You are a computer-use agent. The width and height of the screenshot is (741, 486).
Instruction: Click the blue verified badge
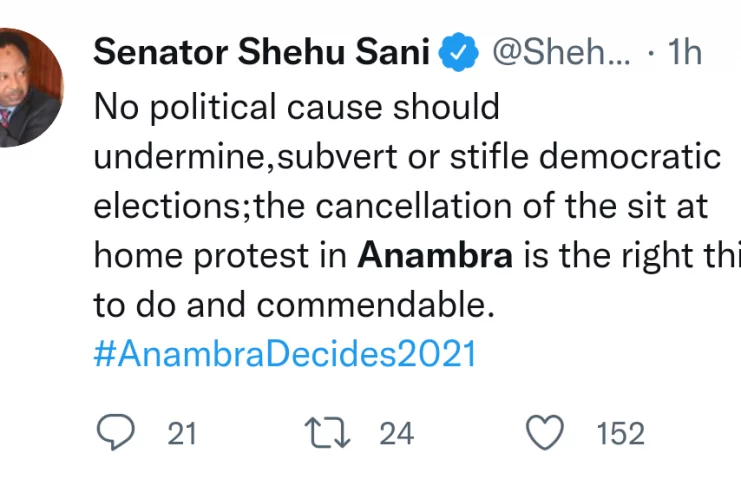(x=458, y=52)
